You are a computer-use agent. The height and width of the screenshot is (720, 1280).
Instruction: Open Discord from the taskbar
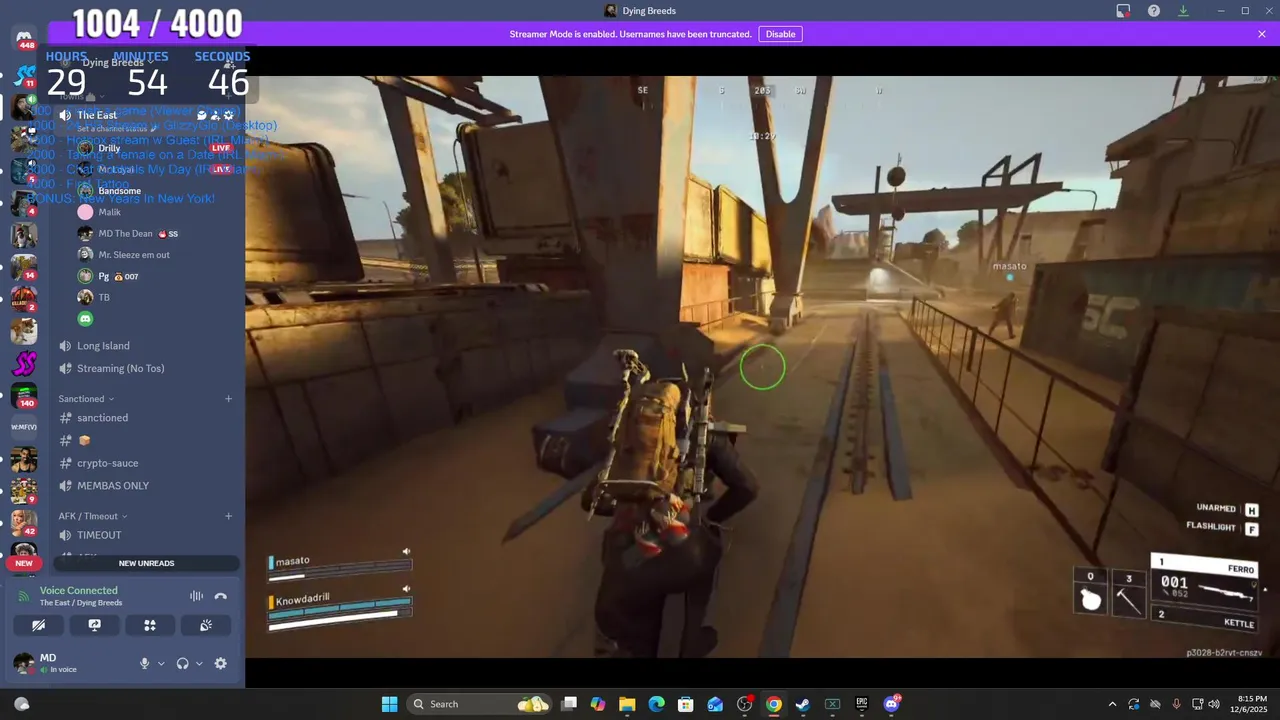[891, 704]
